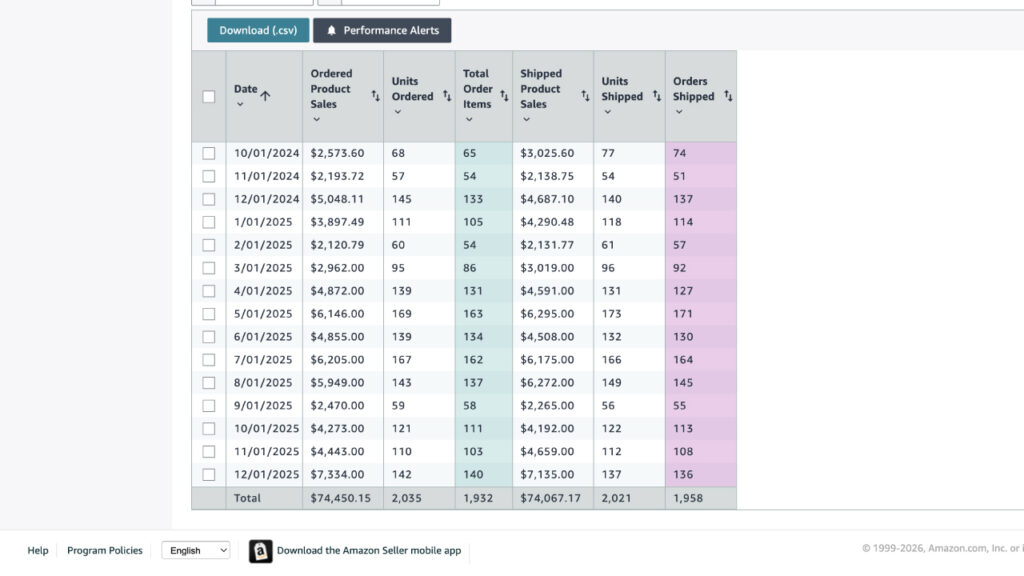Click the Download (.csv) button
This screenshot has height=576, width=1024.
[258, 30]
